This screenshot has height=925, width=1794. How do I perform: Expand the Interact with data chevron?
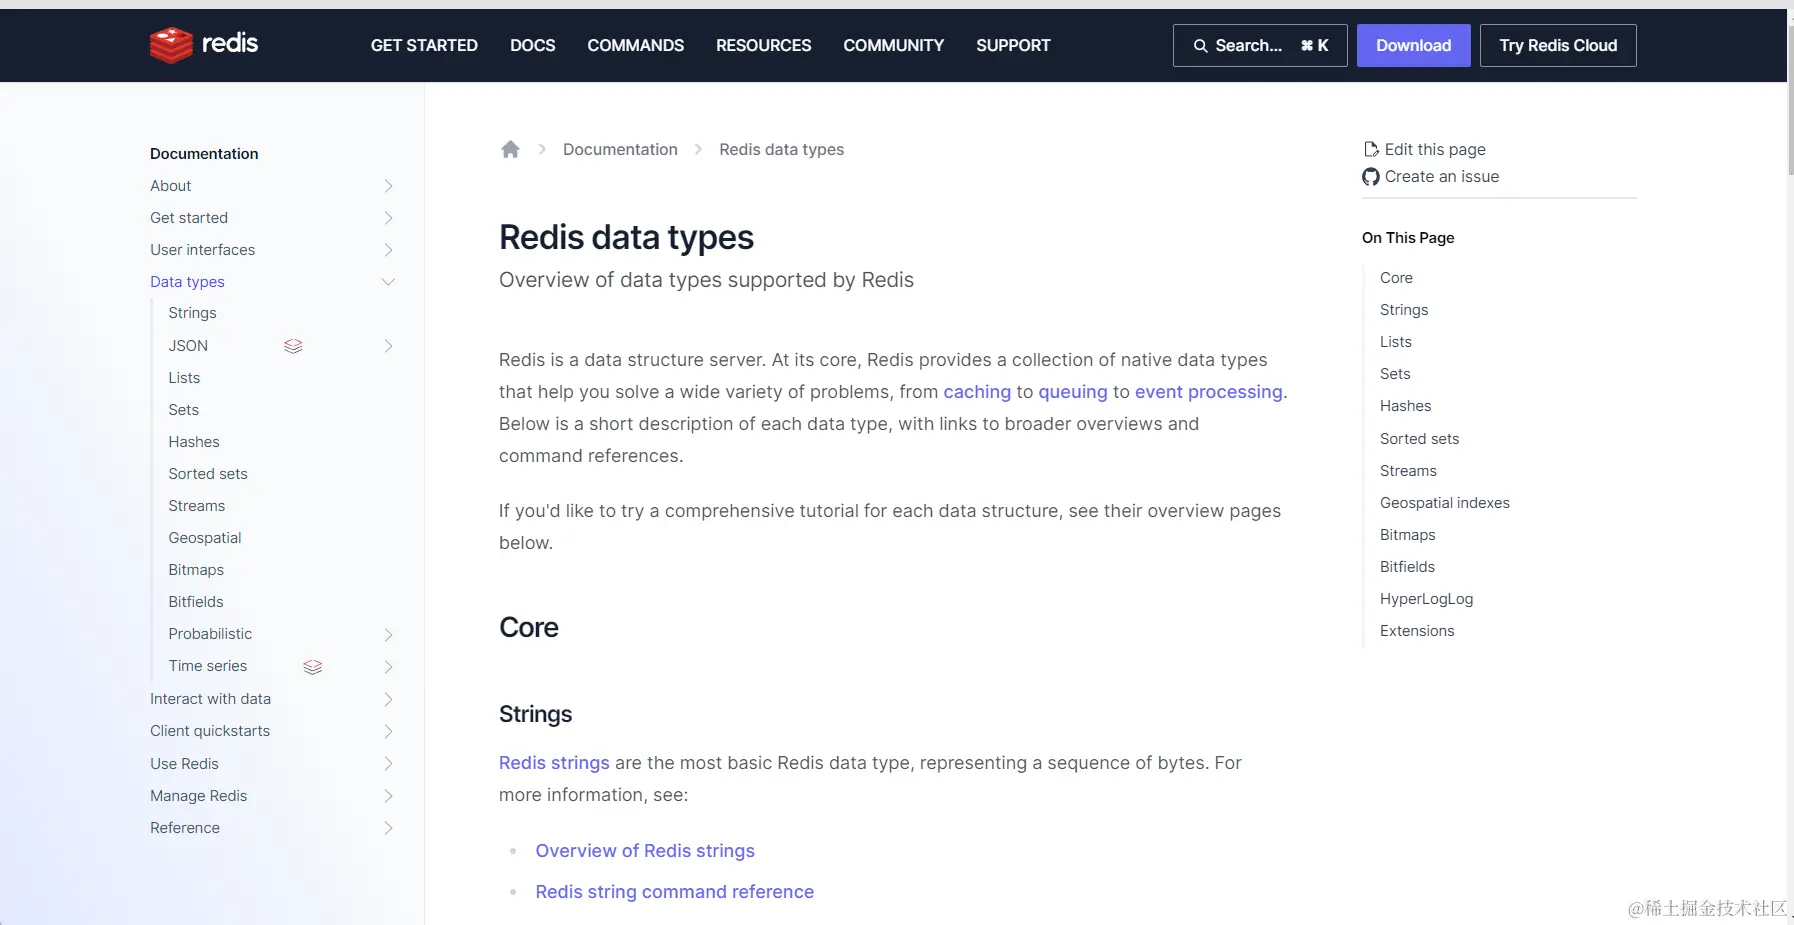click(x=388, y=699)
